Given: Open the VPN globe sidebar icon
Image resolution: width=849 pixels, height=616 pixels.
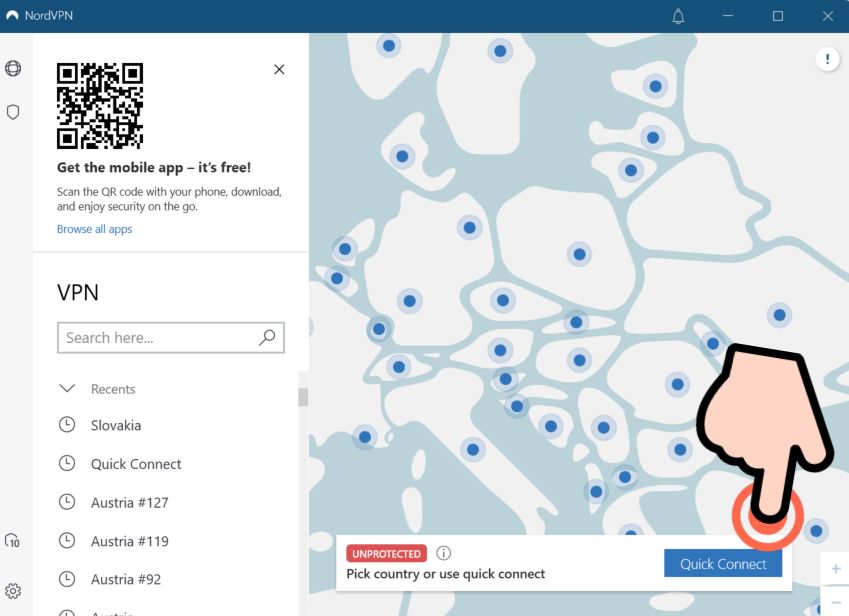Looking at the screenshot, I should 13,68.
